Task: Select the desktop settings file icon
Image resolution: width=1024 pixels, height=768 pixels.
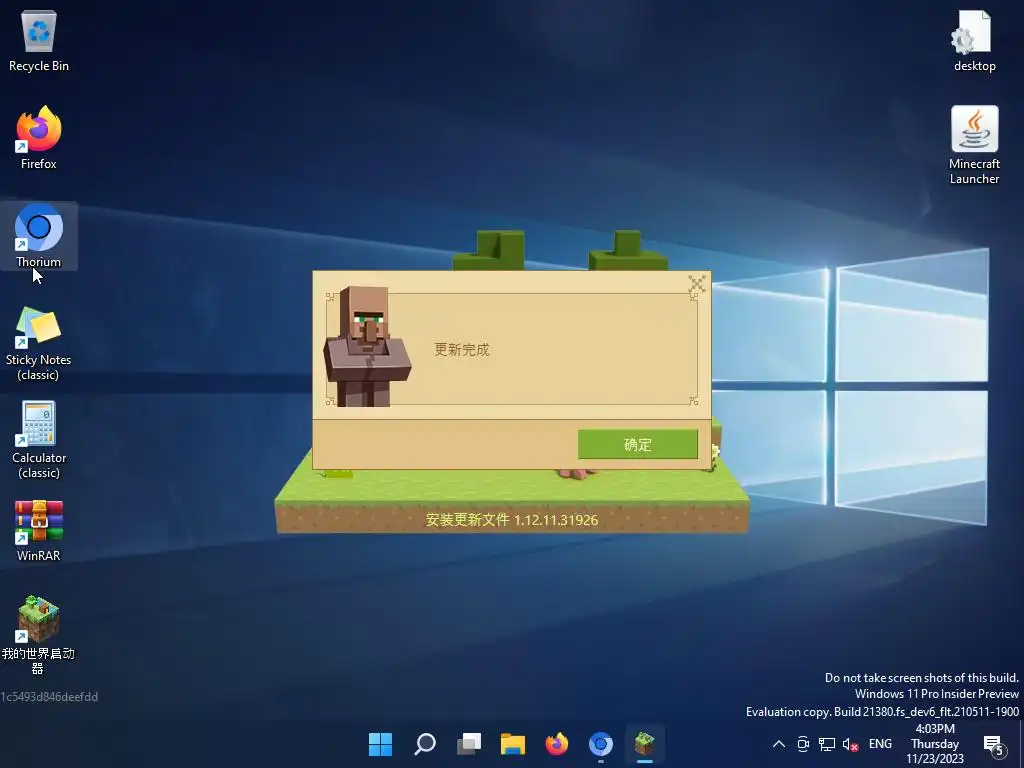Action: point(974,40)
